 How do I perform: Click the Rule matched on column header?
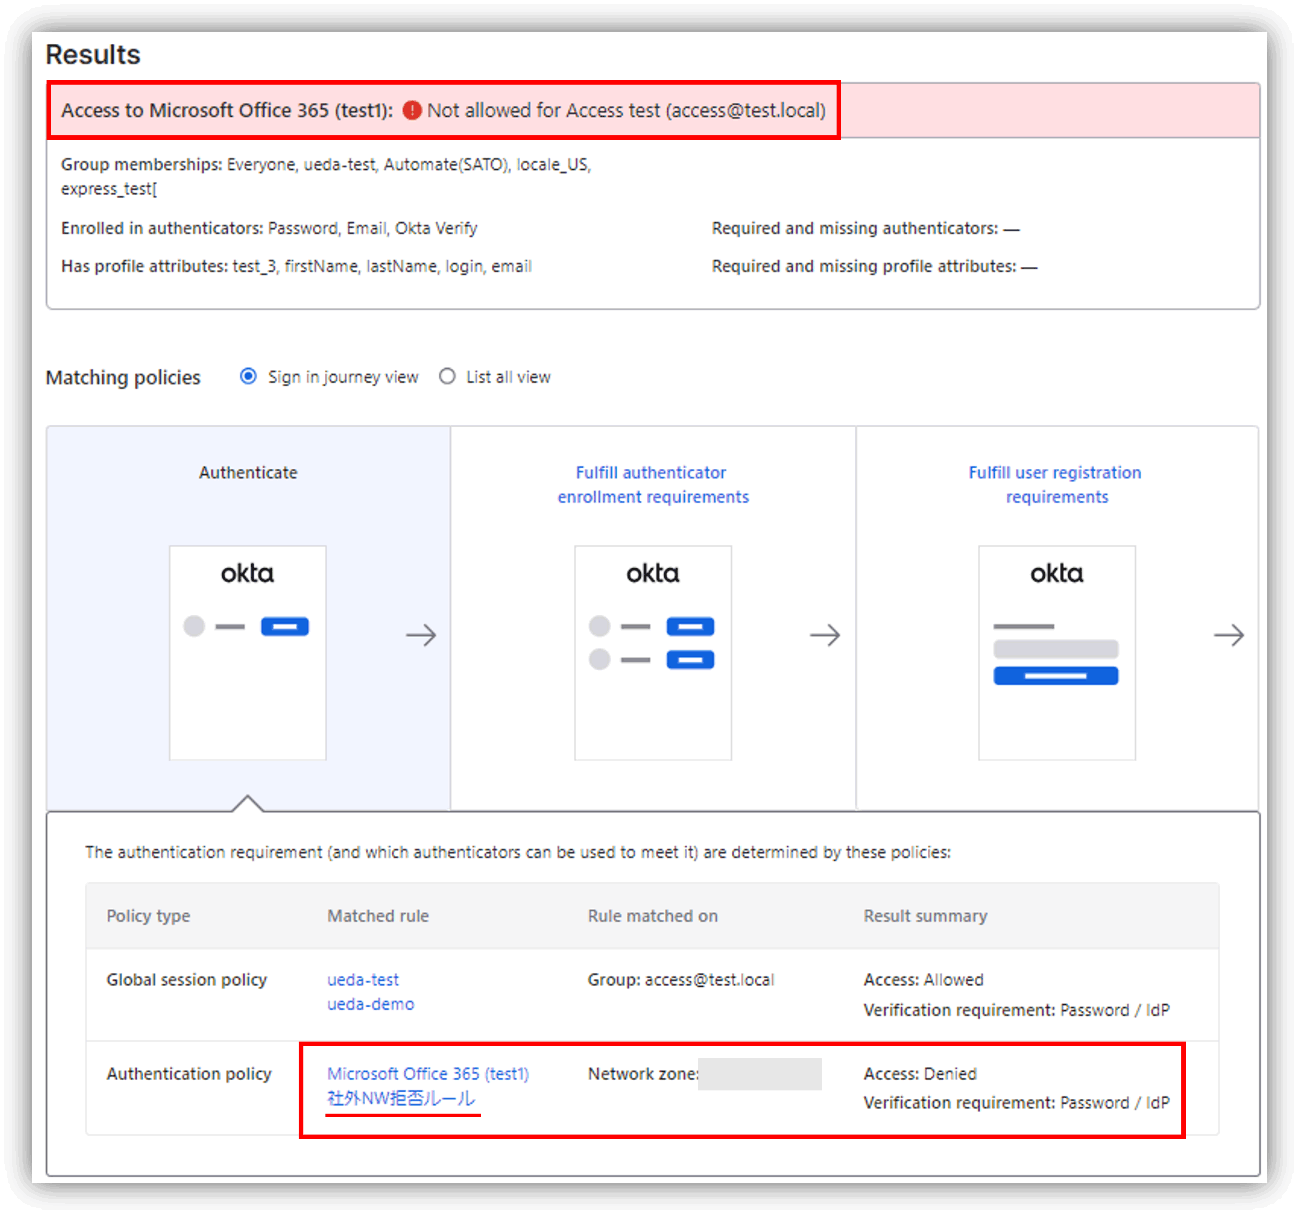tap(653, 916)
